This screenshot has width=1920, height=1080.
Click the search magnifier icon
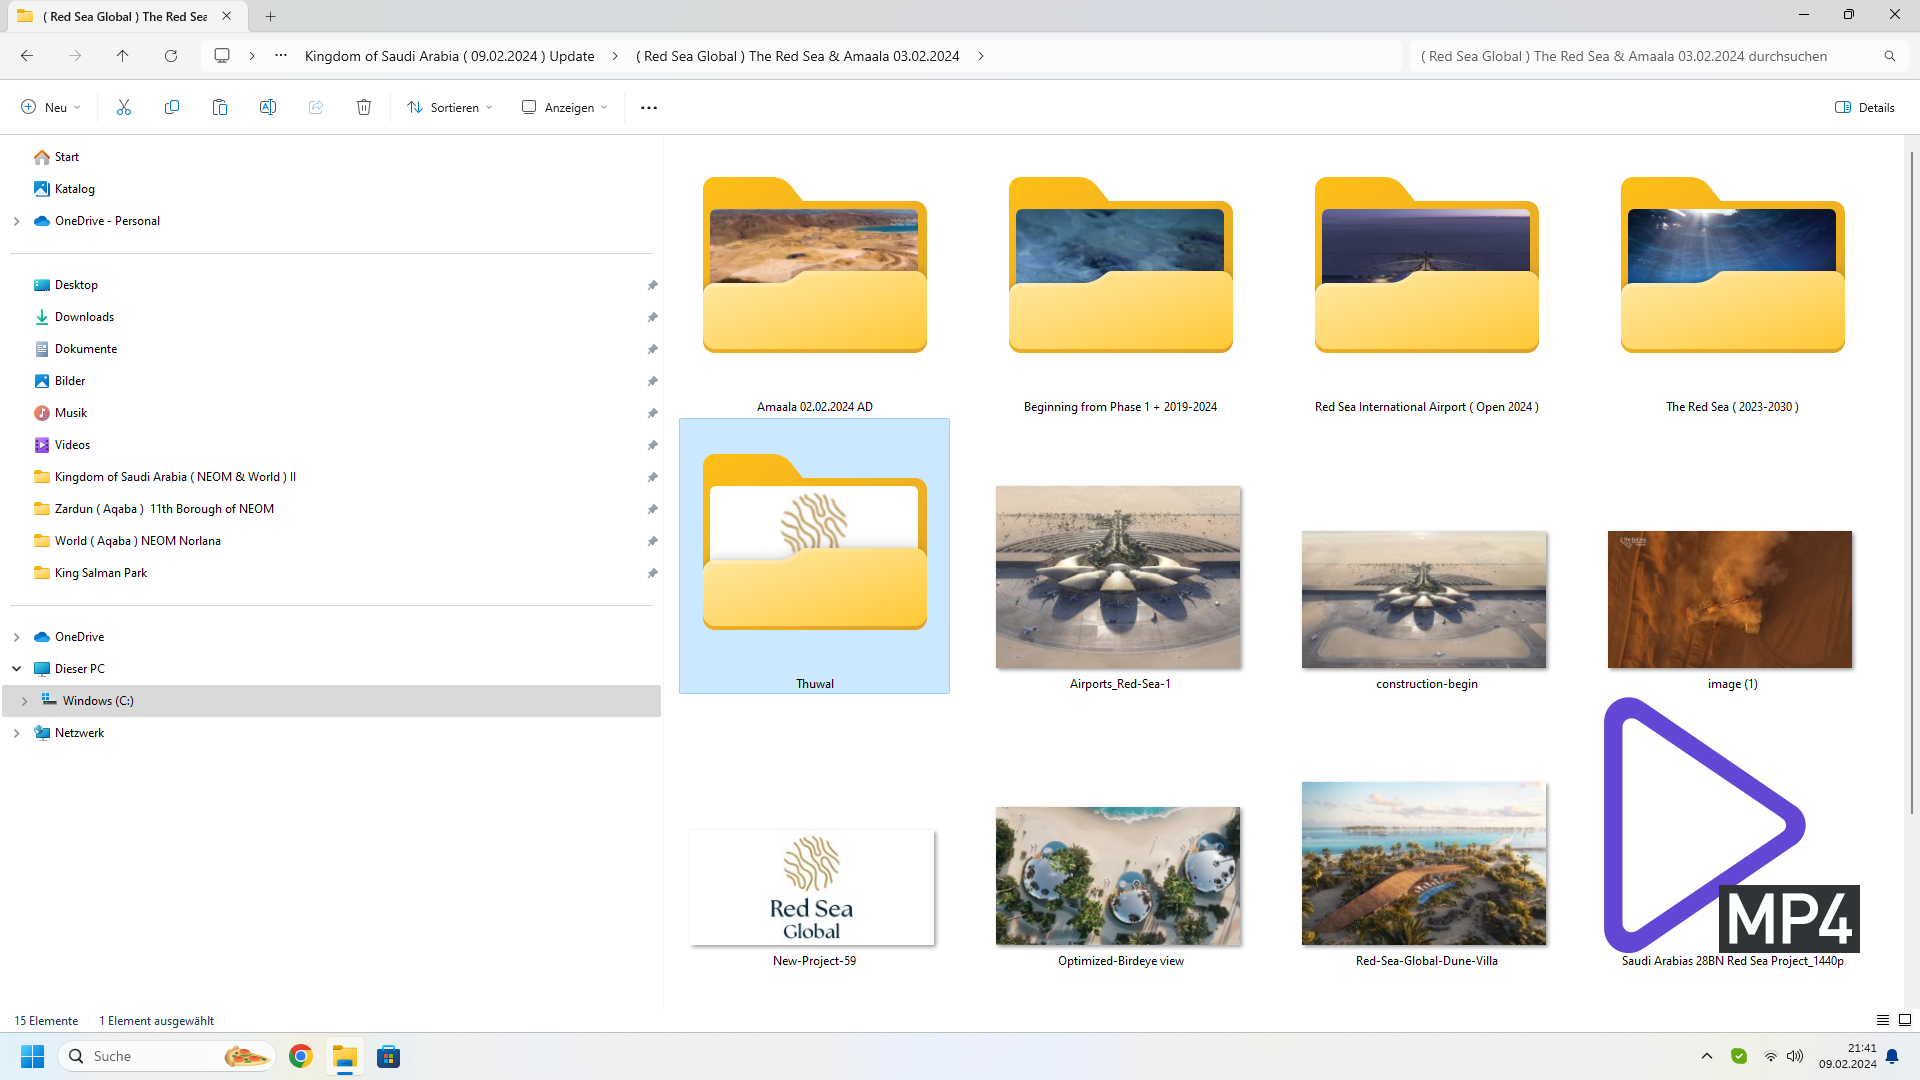[x=1890, y=56]
